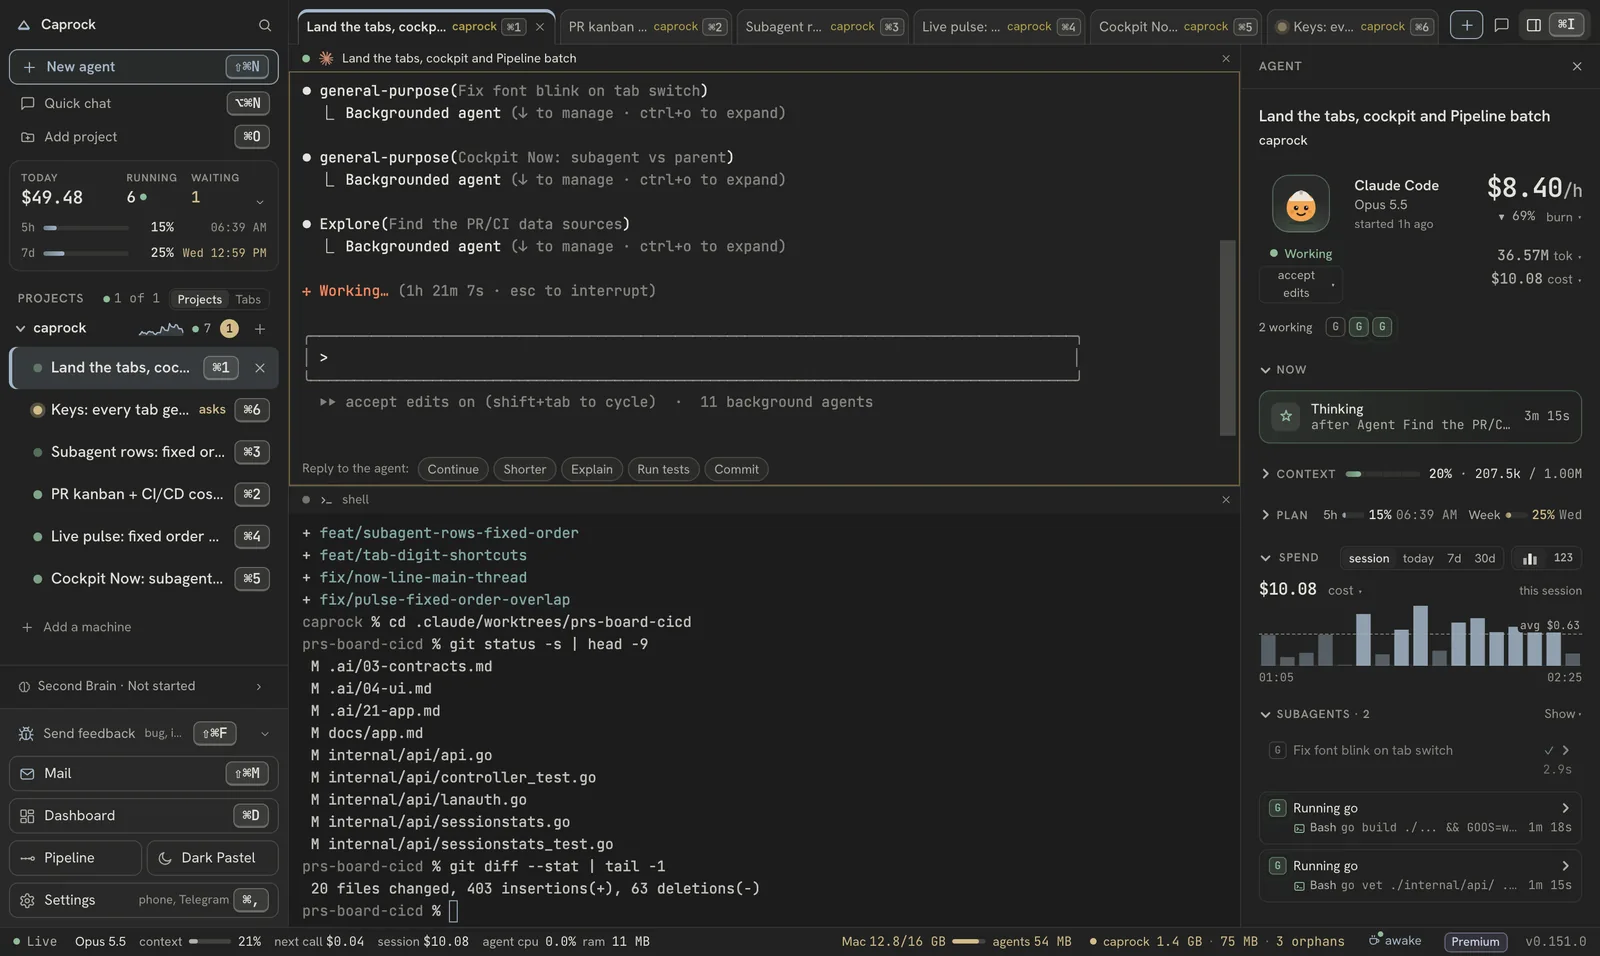Switch spend view to 123 numbers
Viewport: 1600px width, 956px height.
tap(1563, 558)
